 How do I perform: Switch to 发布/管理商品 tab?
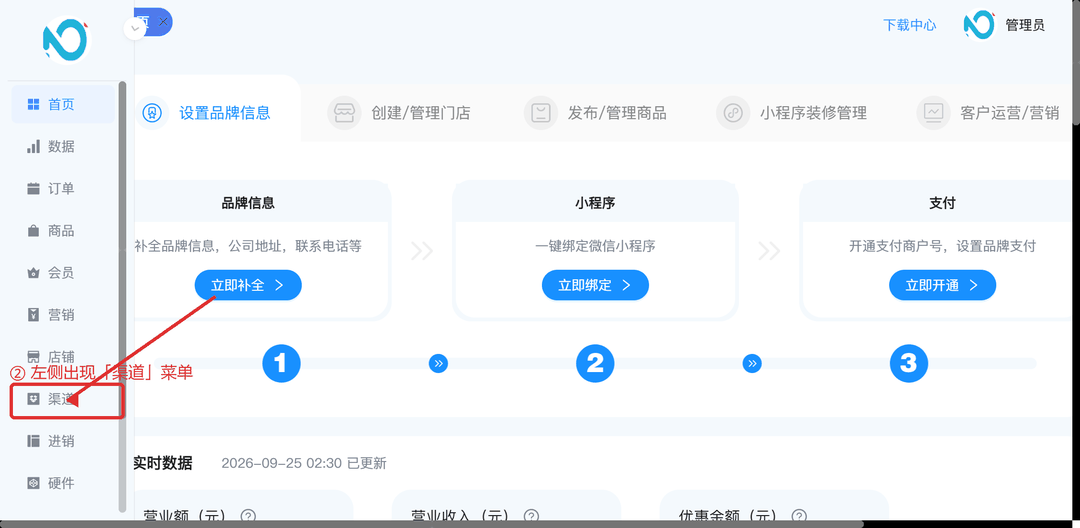click(x=595, y=113)
